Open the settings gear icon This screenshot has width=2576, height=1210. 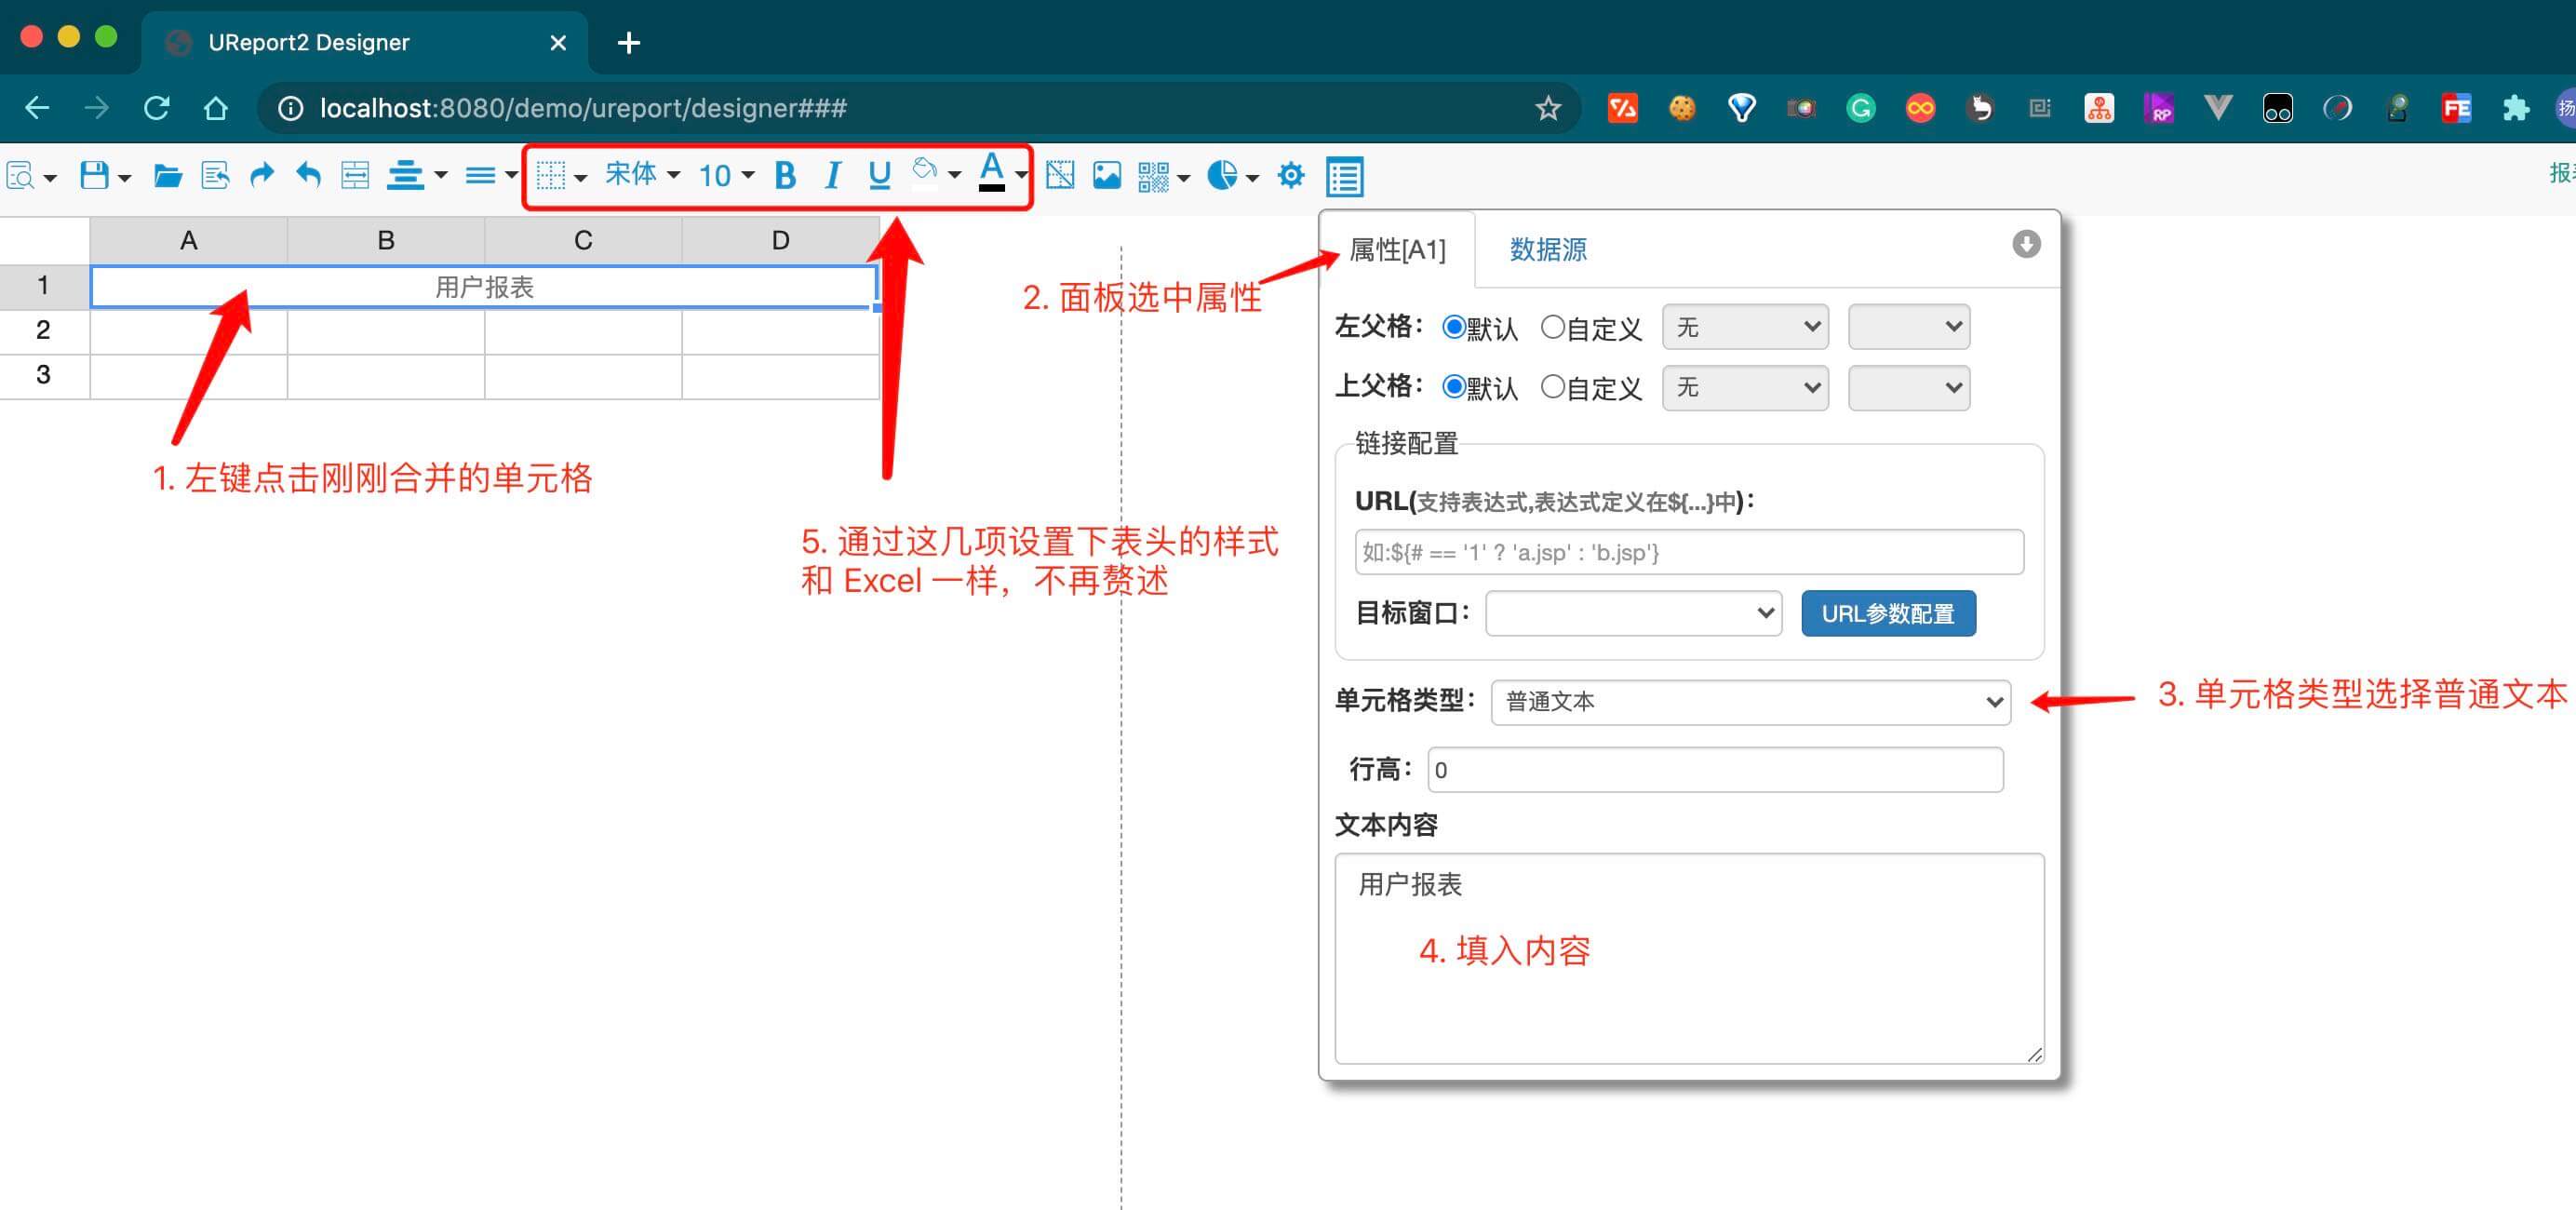[1291, 176]
